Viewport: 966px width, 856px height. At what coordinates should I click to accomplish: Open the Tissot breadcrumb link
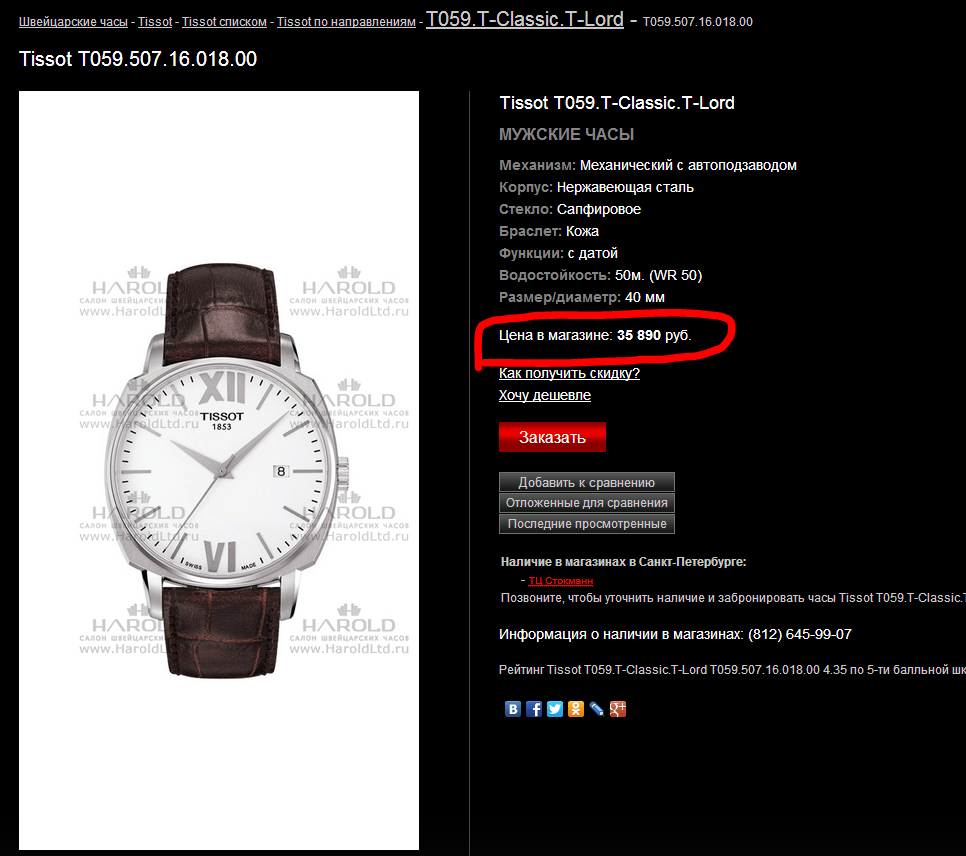coord(155,22)
